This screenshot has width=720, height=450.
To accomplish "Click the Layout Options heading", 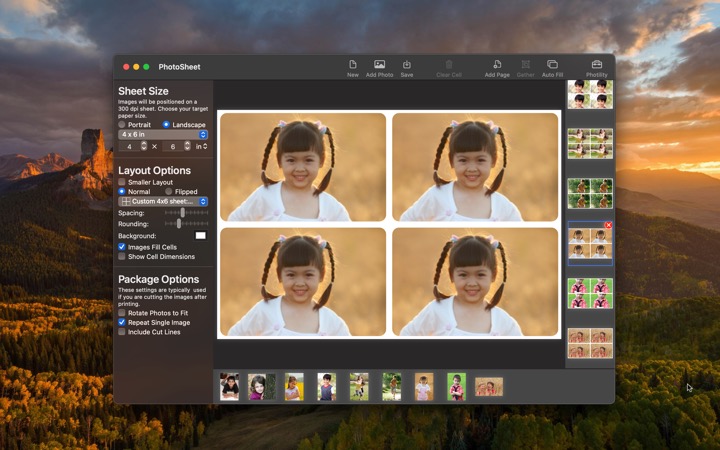I will pyautogui.click(x=154, y=170).
